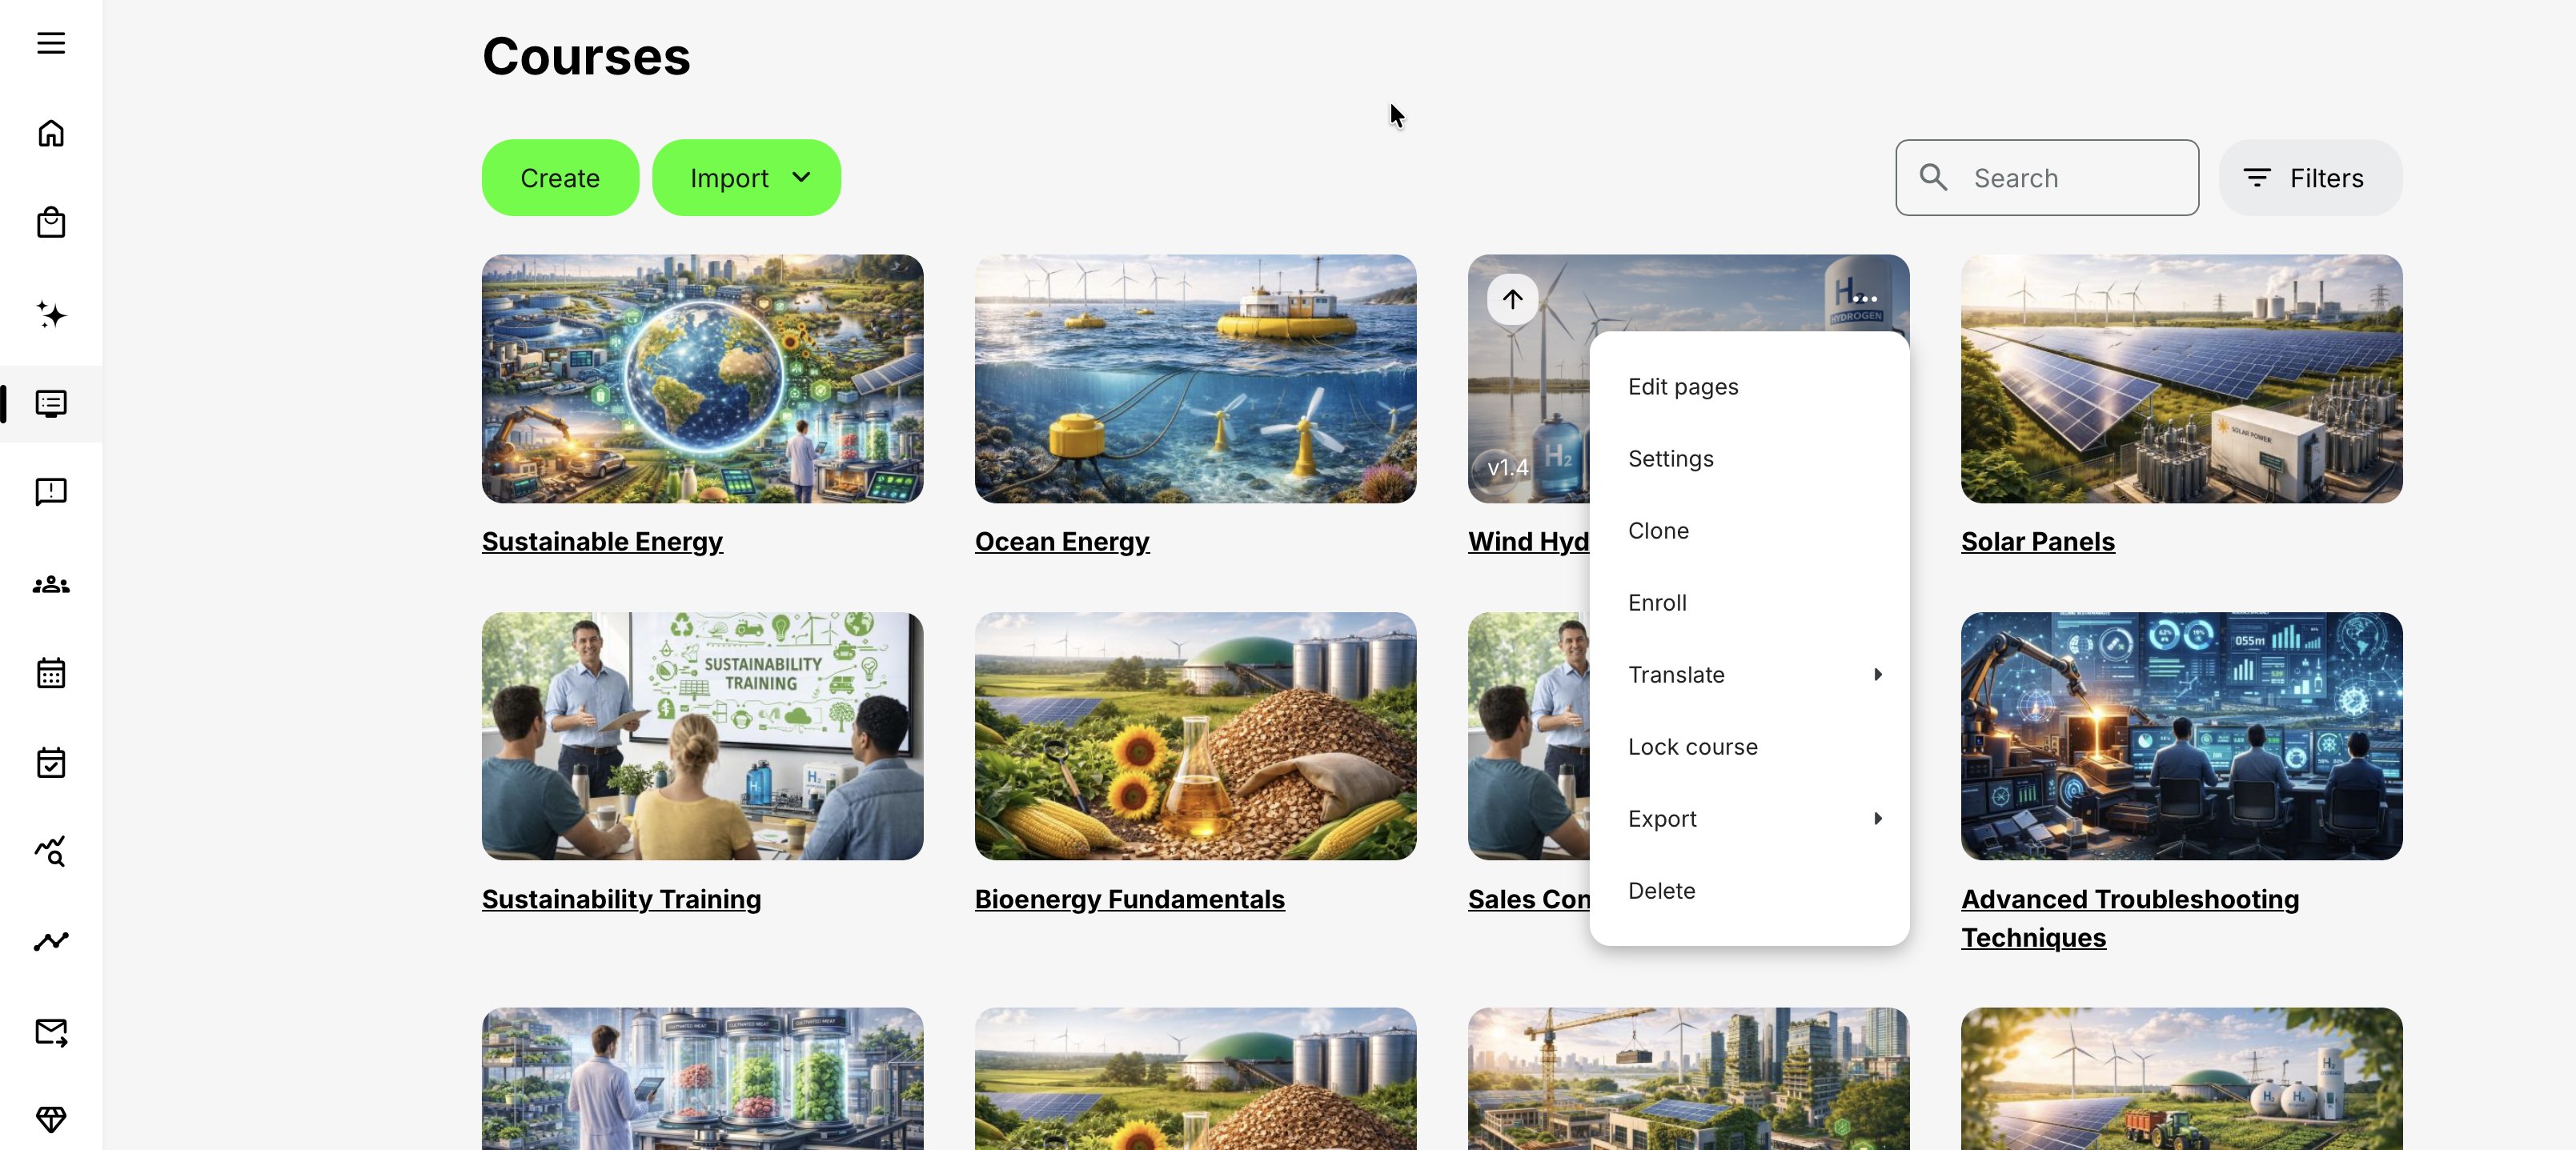This screenshot has height=1150, width=2576.
Task: Click the Sustainable Energy globe thumbnail
Action: [702, 378]
